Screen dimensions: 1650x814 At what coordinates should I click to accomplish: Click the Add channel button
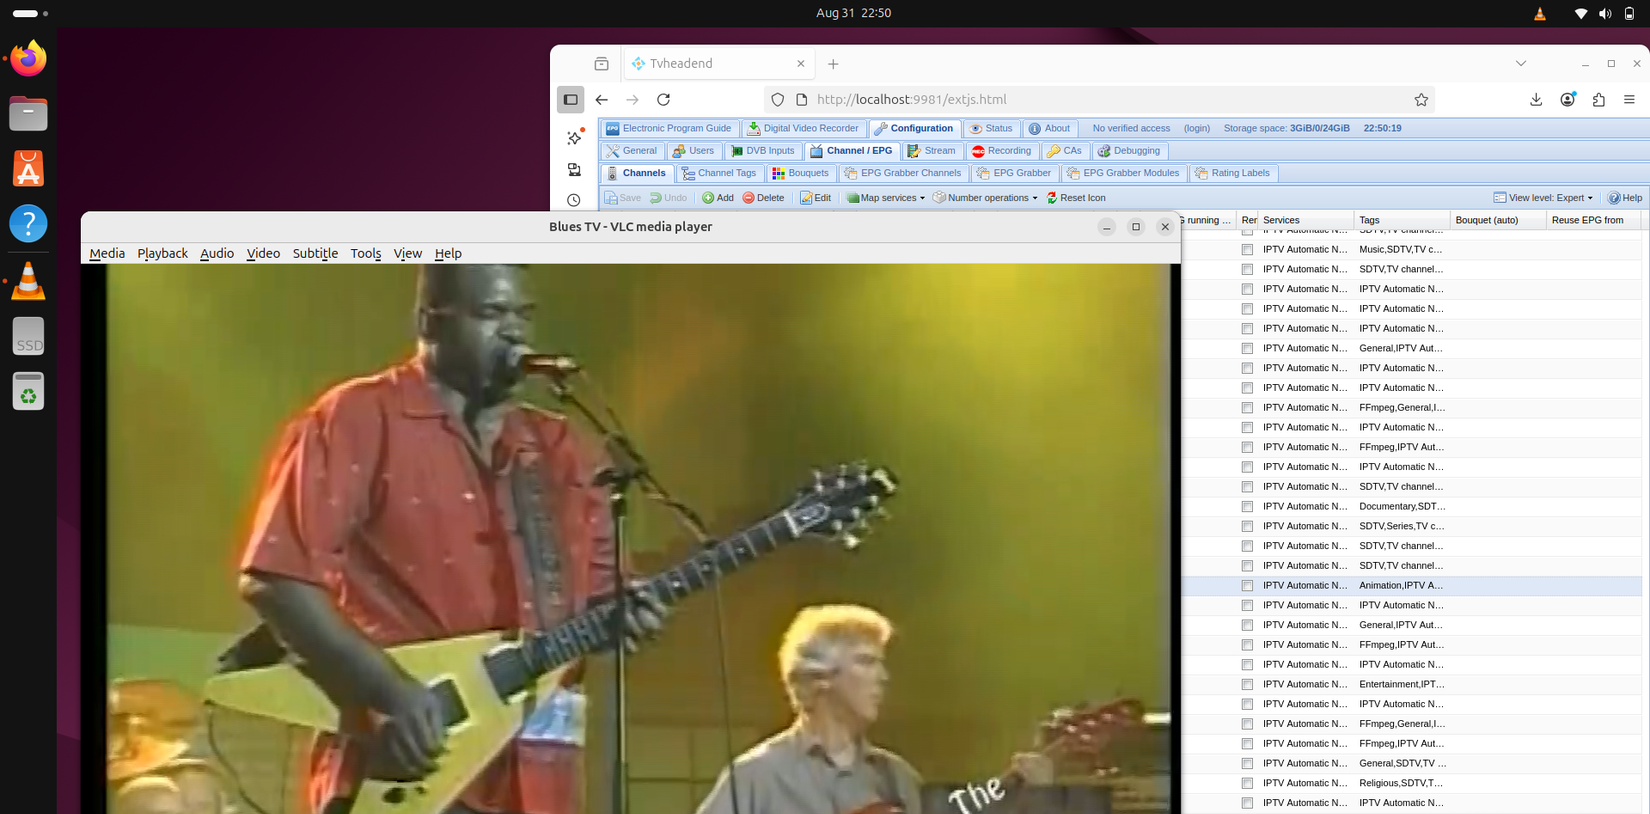(718, 198)
